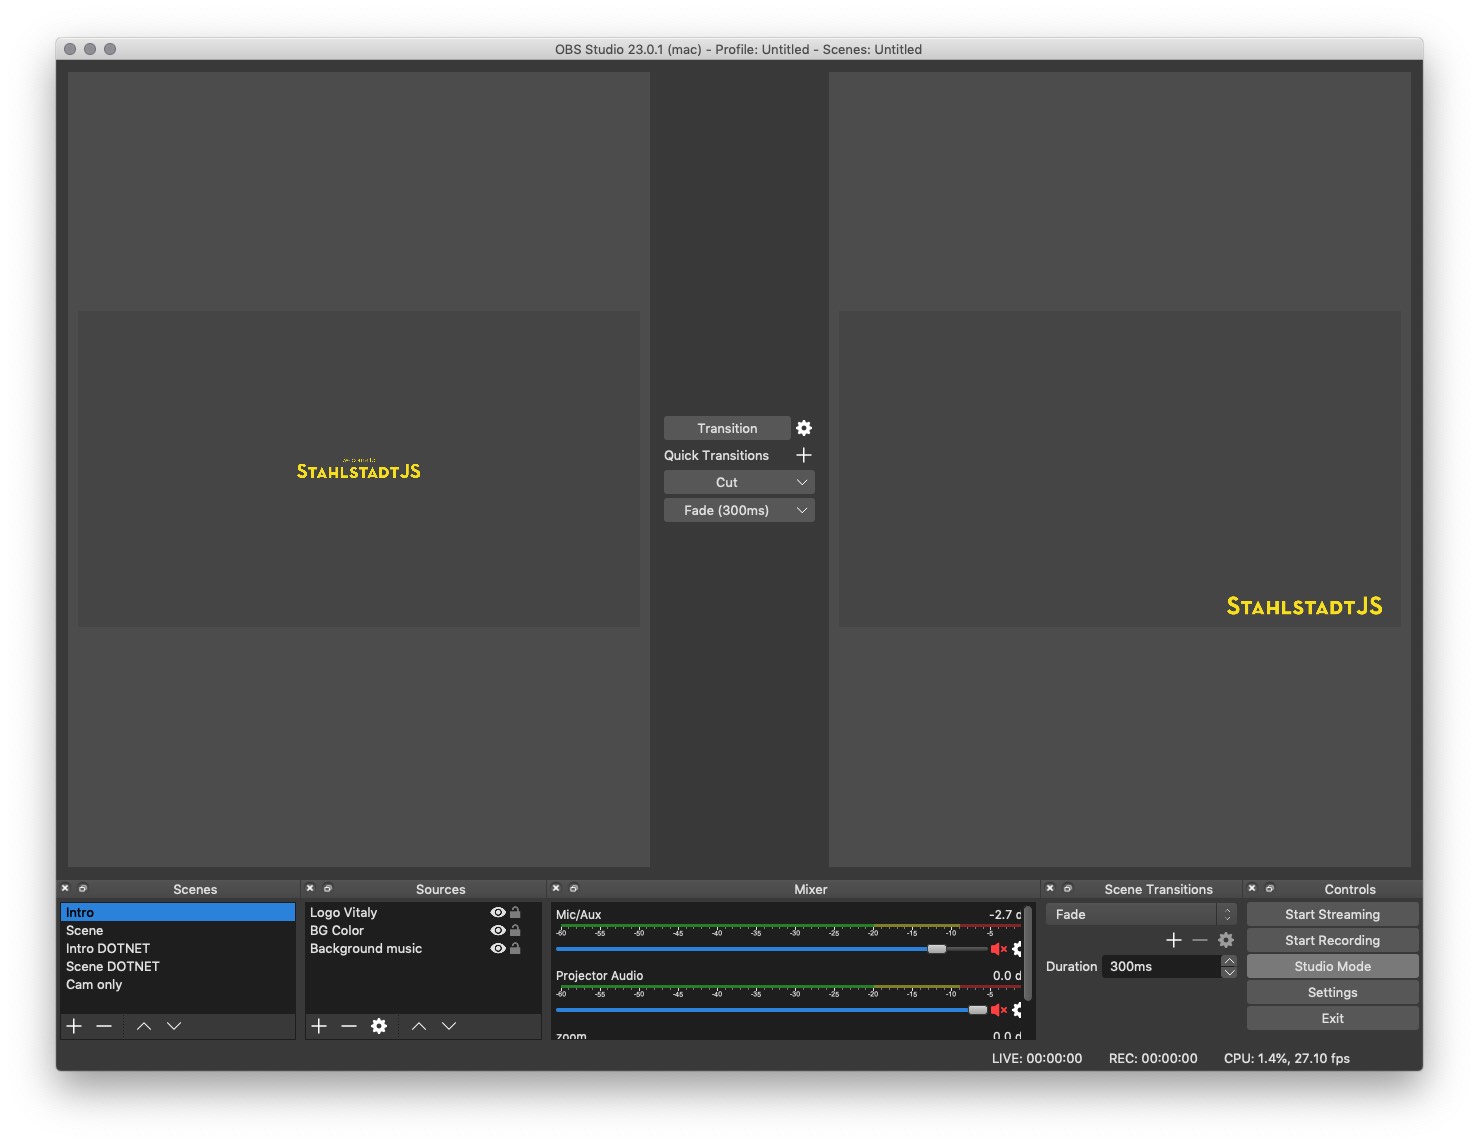Add a new scene with the plus button
The height and width of the screenshot is (1145, 1479).
[x=74, y=1026]
